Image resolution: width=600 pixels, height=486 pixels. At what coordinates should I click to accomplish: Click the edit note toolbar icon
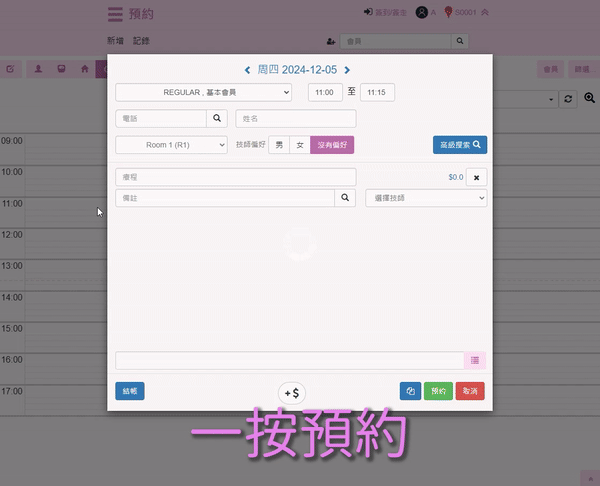coord(10,69)
